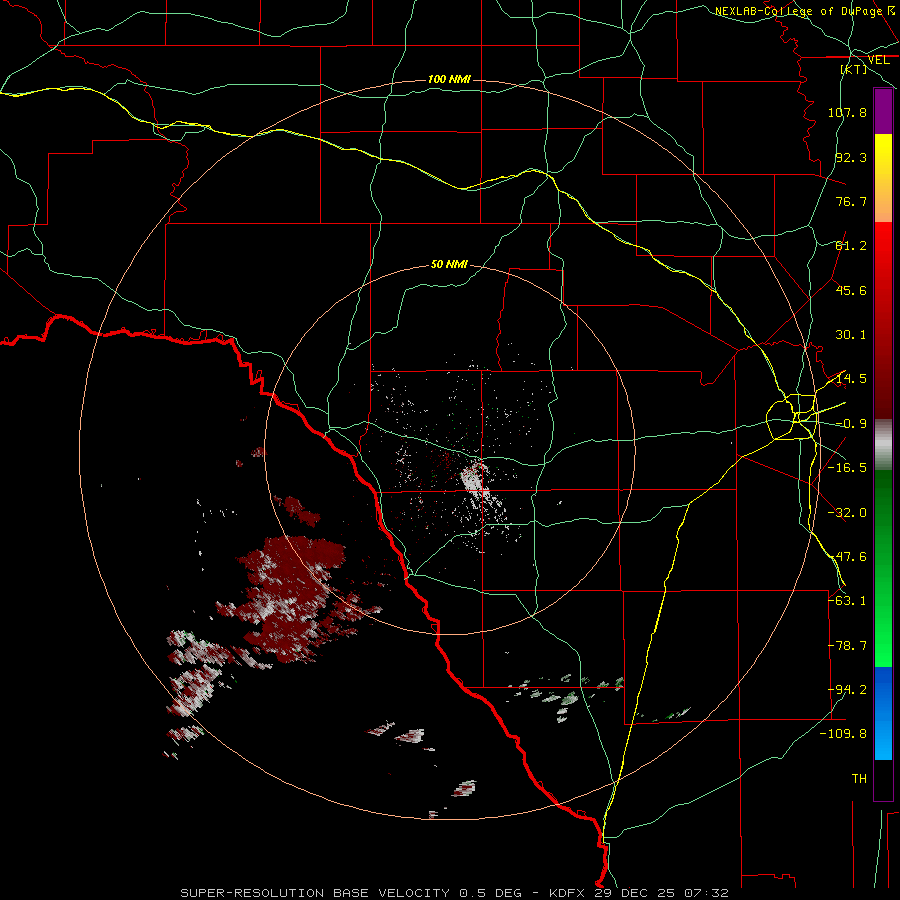Click the green segment of the color bar
This screenshot has height=900, width=900.
tap(883, 568)
